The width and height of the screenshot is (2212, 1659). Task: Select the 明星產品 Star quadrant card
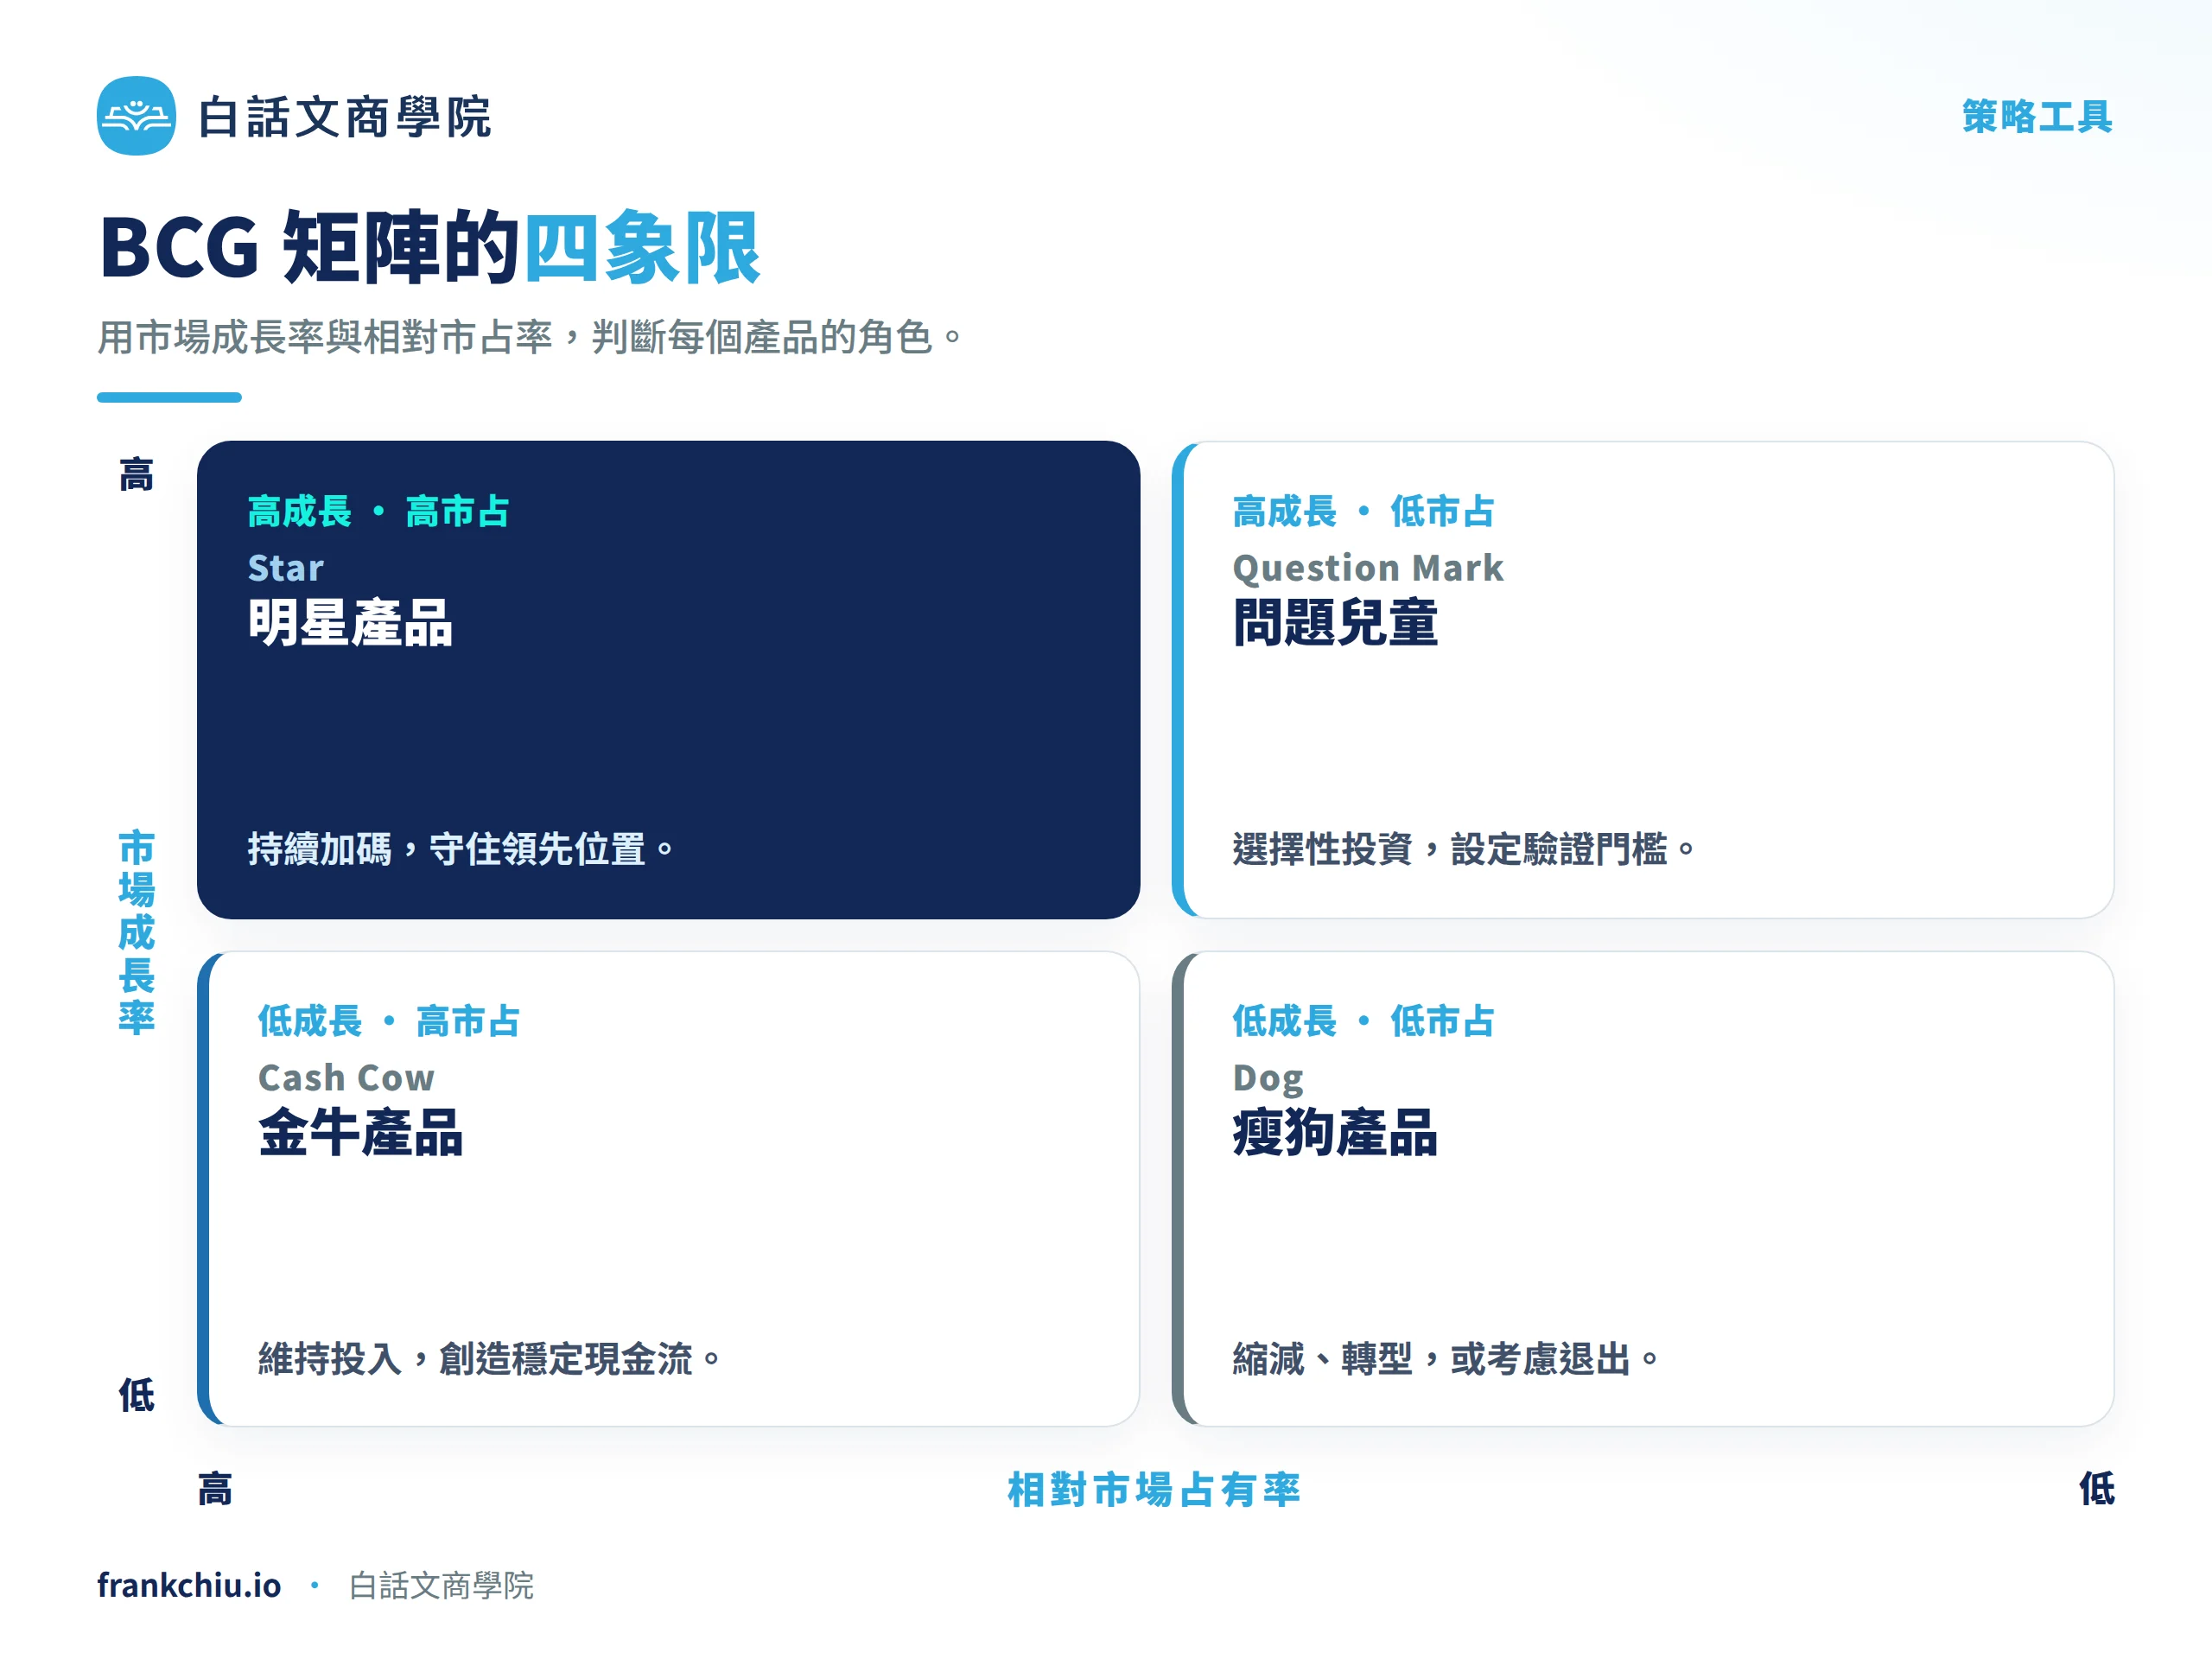point(668,679)
